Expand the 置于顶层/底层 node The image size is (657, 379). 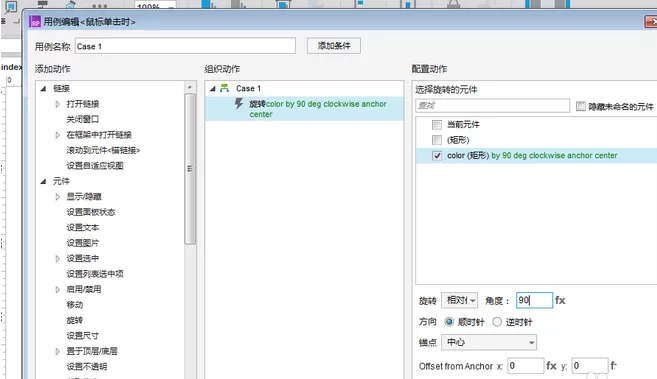coord(57,351)
